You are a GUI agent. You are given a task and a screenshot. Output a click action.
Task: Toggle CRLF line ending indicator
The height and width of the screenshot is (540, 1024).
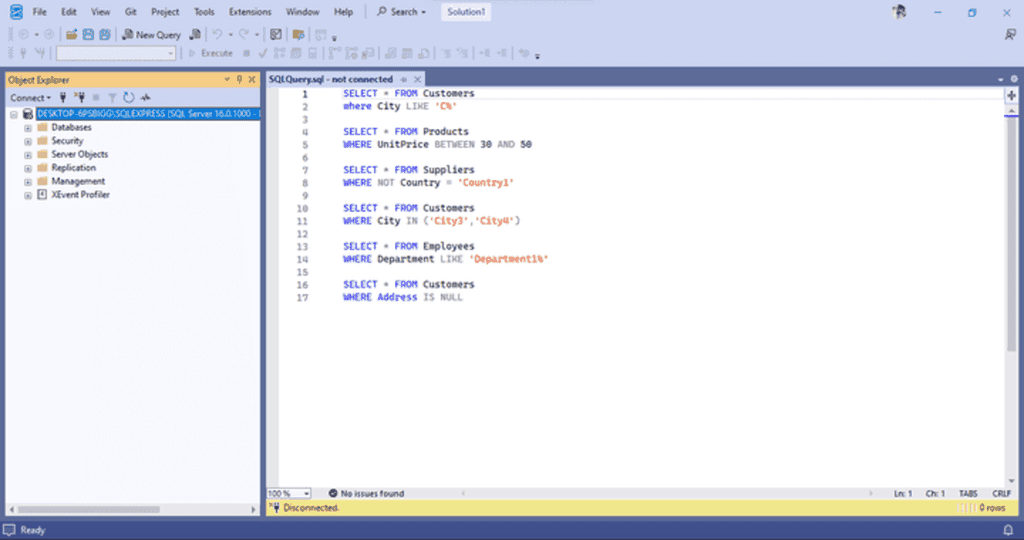click(1001, 494)
